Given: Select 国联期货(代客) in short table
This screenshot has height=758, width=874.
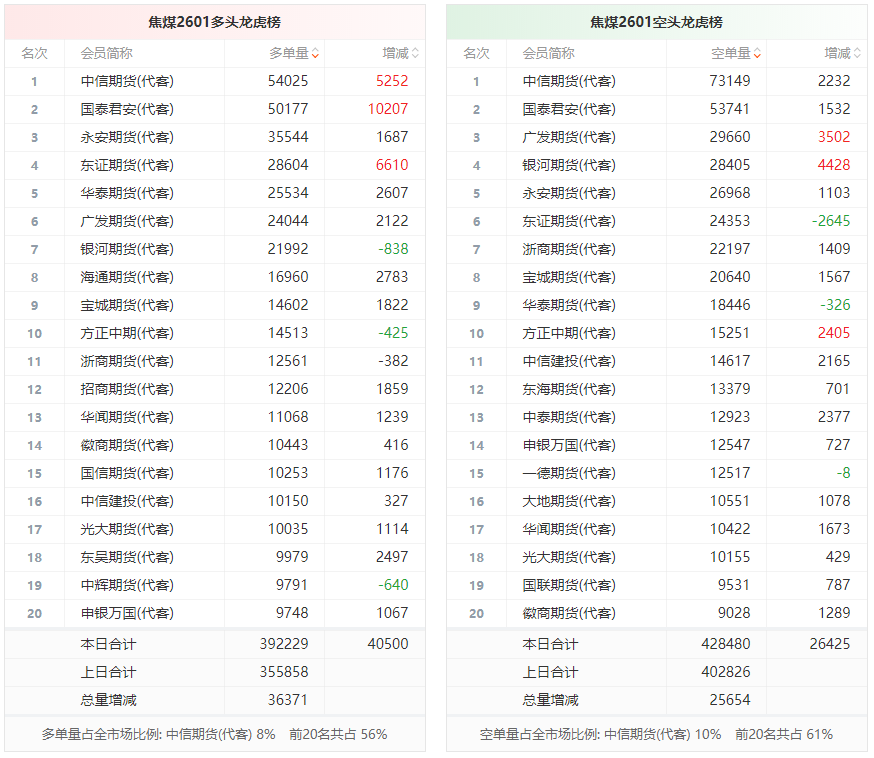Looking at the screenshot, I should 569,585.
